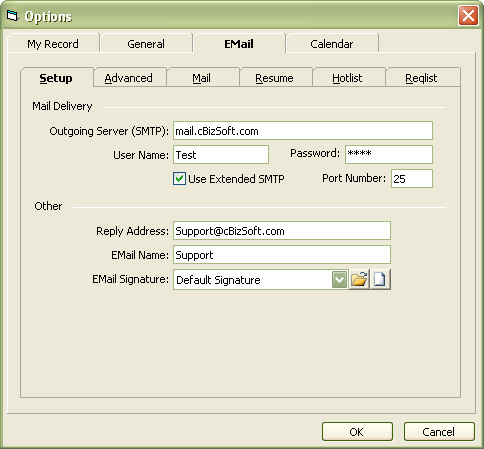Close the Options dialog with red X
The height and width of the screenshot is (449, 484).
point(468,16)
